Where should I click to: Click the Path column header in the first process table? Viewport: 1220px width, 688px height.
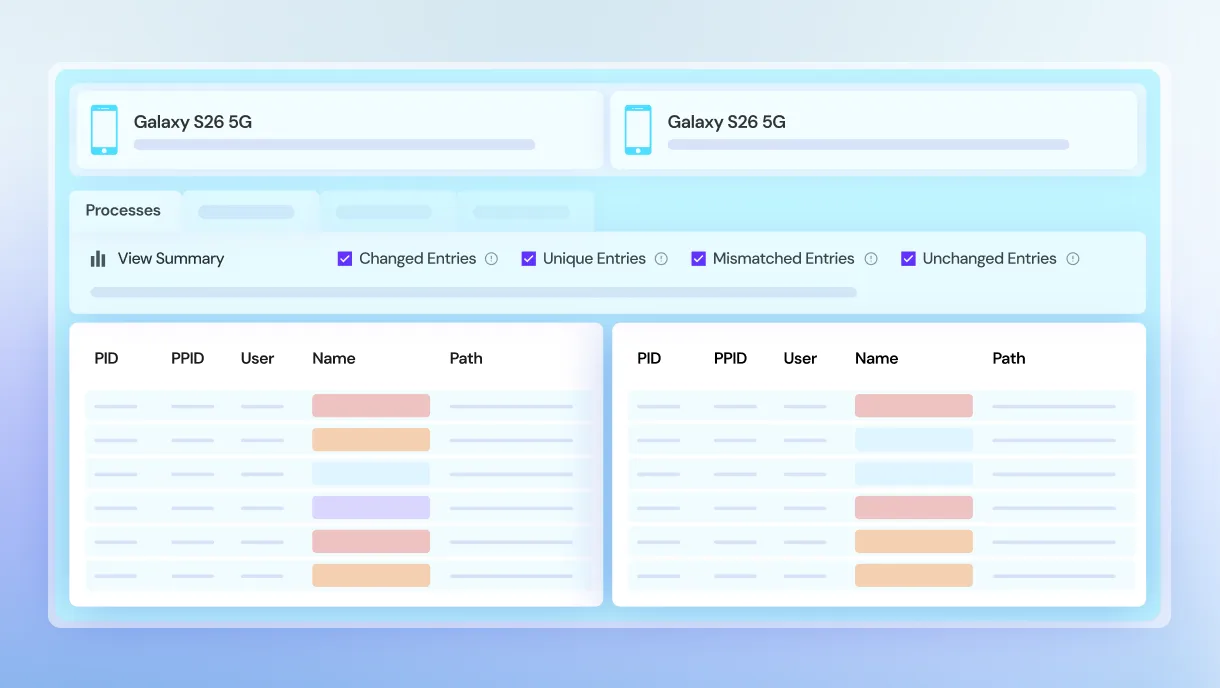(466, 358)
